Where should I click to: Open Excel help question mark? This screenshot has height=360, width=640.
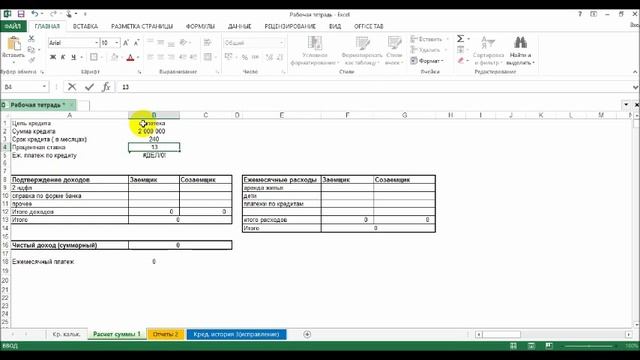[x=580, y=14]
